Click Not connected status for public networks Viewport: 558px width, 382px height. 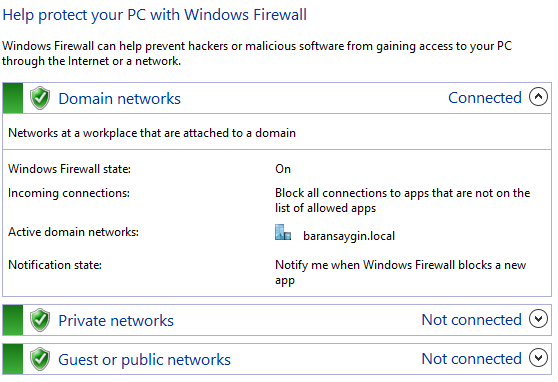pos(472,359)
